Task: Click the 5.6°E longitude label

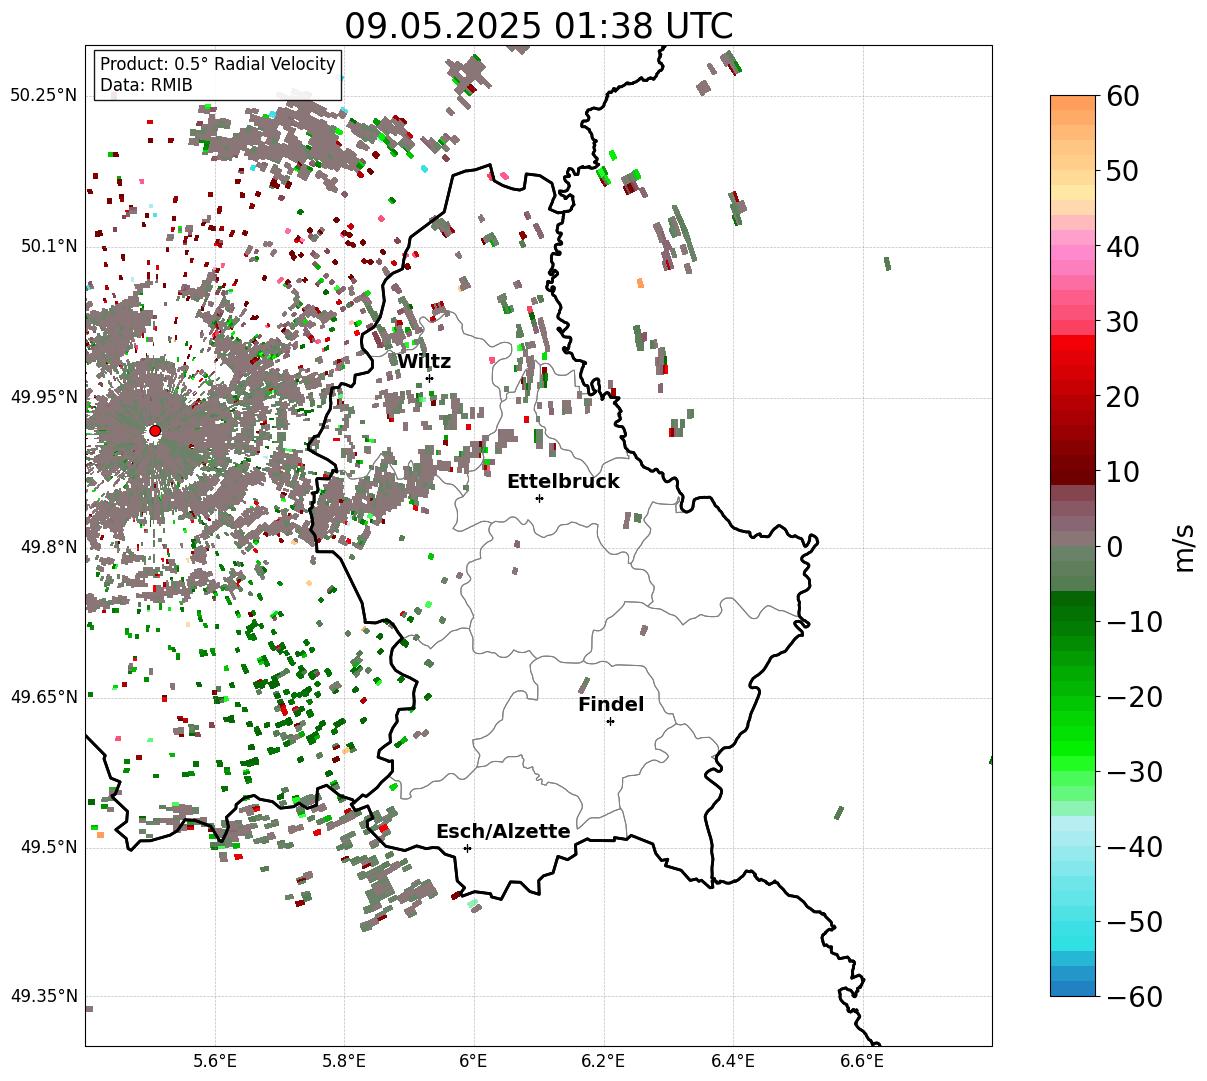Action: coord(215,1061)
